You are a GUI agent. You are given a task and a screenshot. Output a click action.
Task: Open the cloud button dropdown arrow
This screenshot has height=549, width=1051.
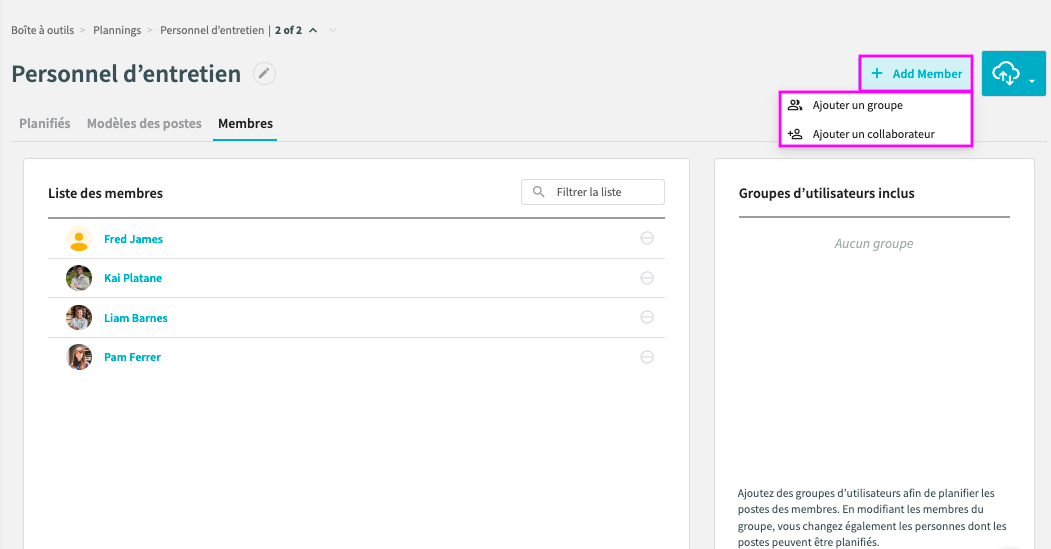tap(1032, 81)
